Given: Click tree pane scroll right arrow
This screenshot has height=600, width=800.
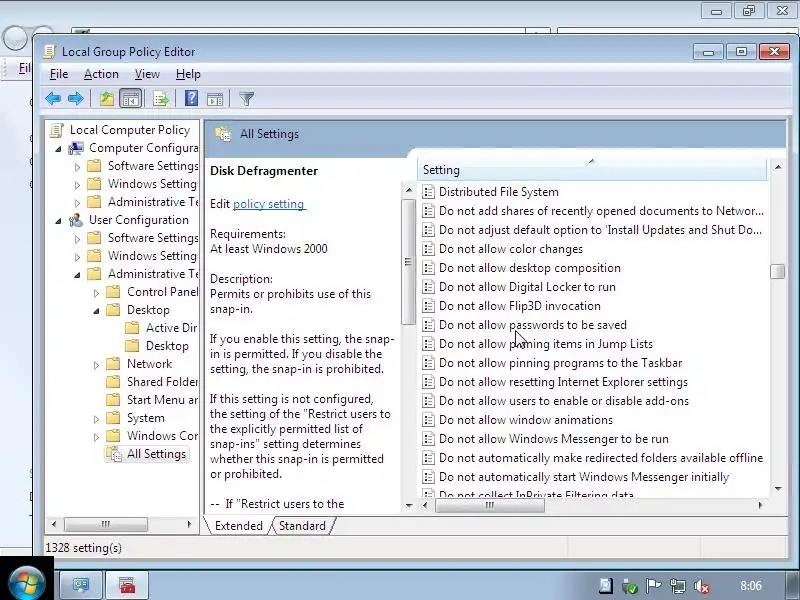Looking at the screenshot, I should (189, 524).
